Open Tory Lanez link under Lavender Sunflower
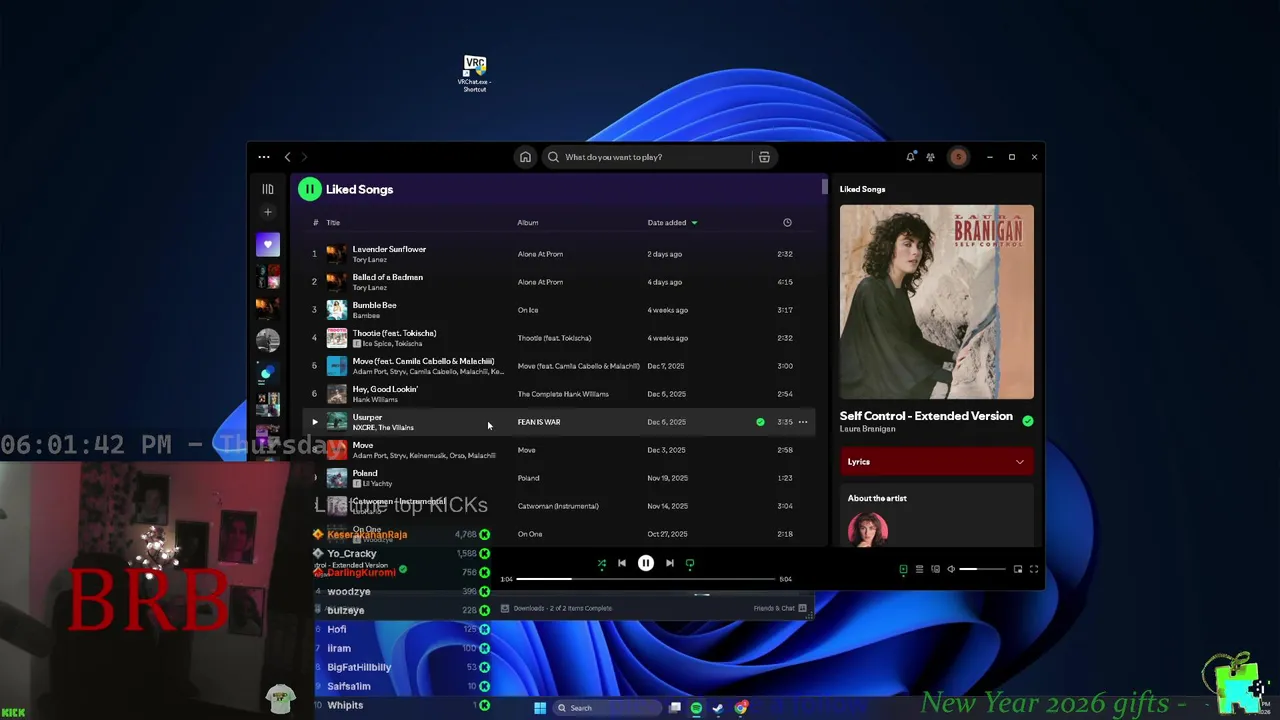1280x720 pixels. [369, 260]
